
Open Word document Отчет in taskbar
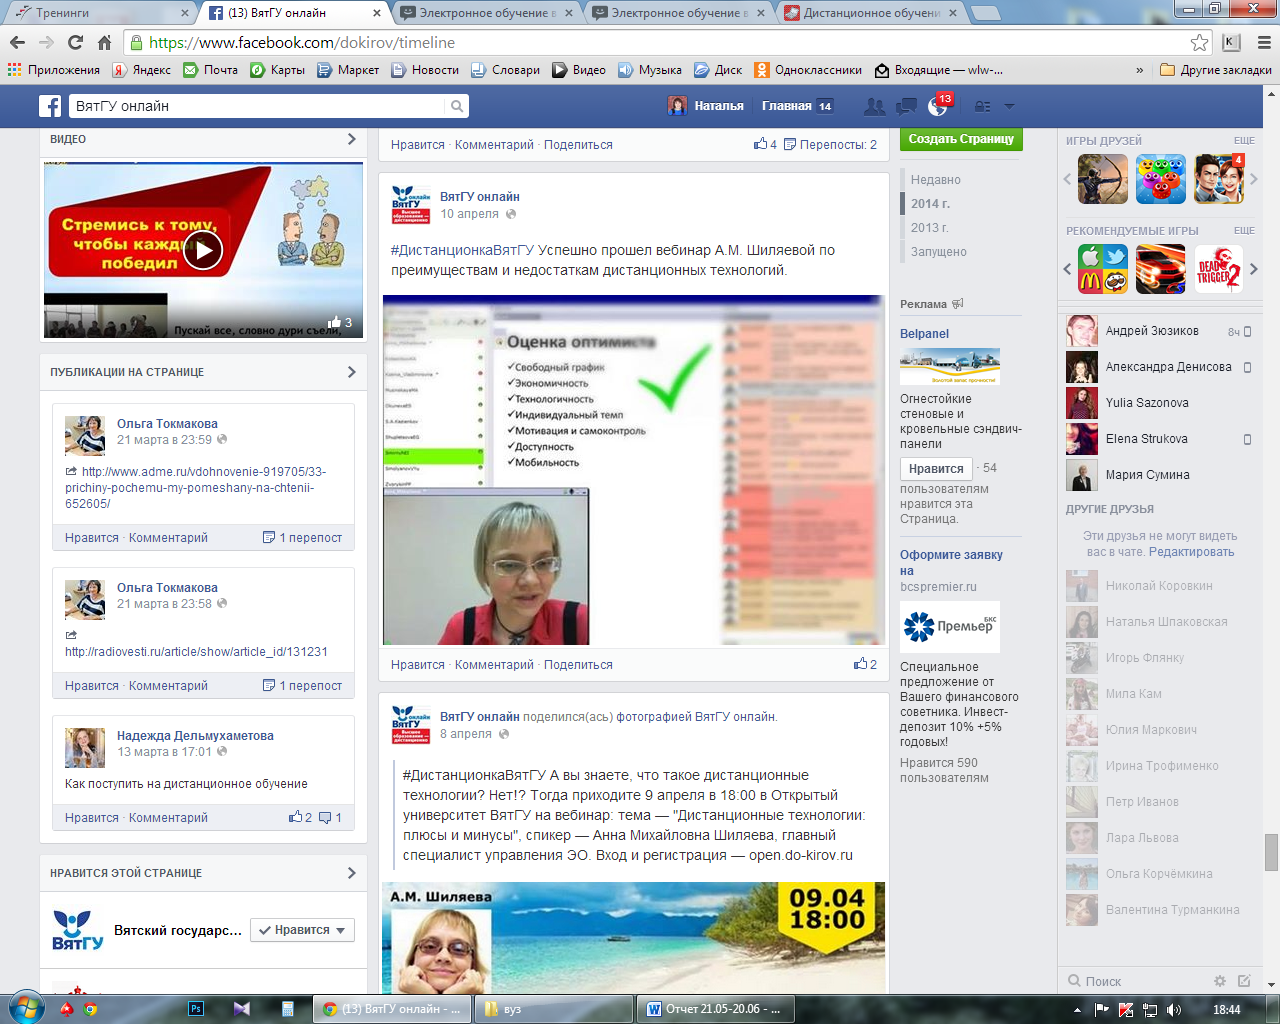[x=715, y=1009]
